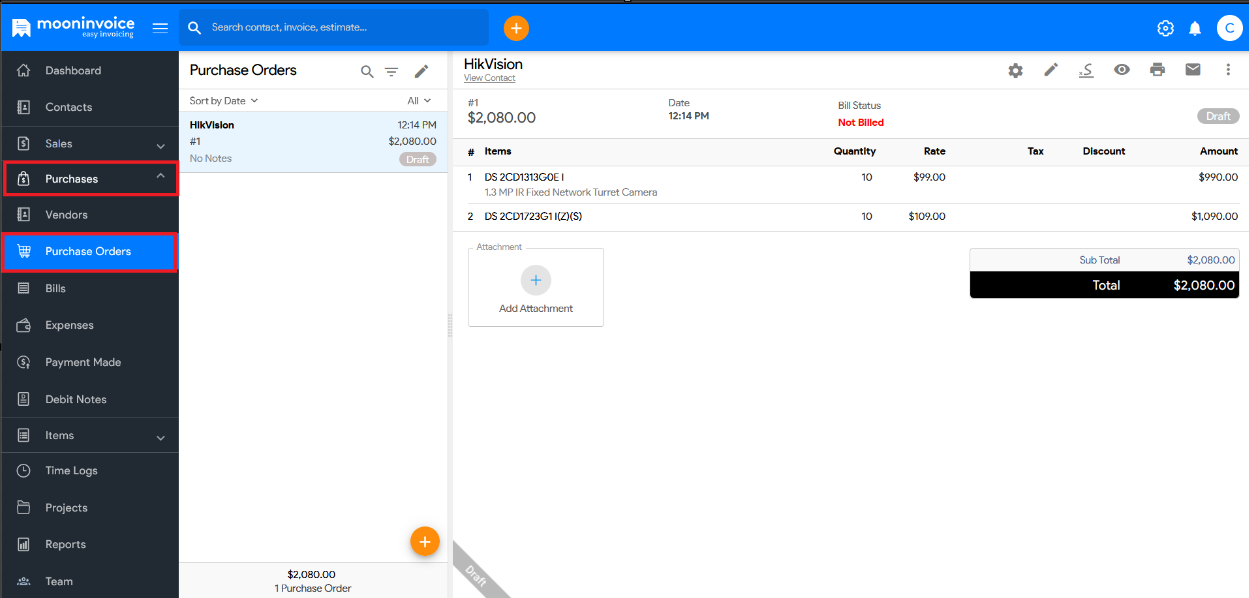Click the list edit pencil icon

pyautogui.click(x=422, y=71)
